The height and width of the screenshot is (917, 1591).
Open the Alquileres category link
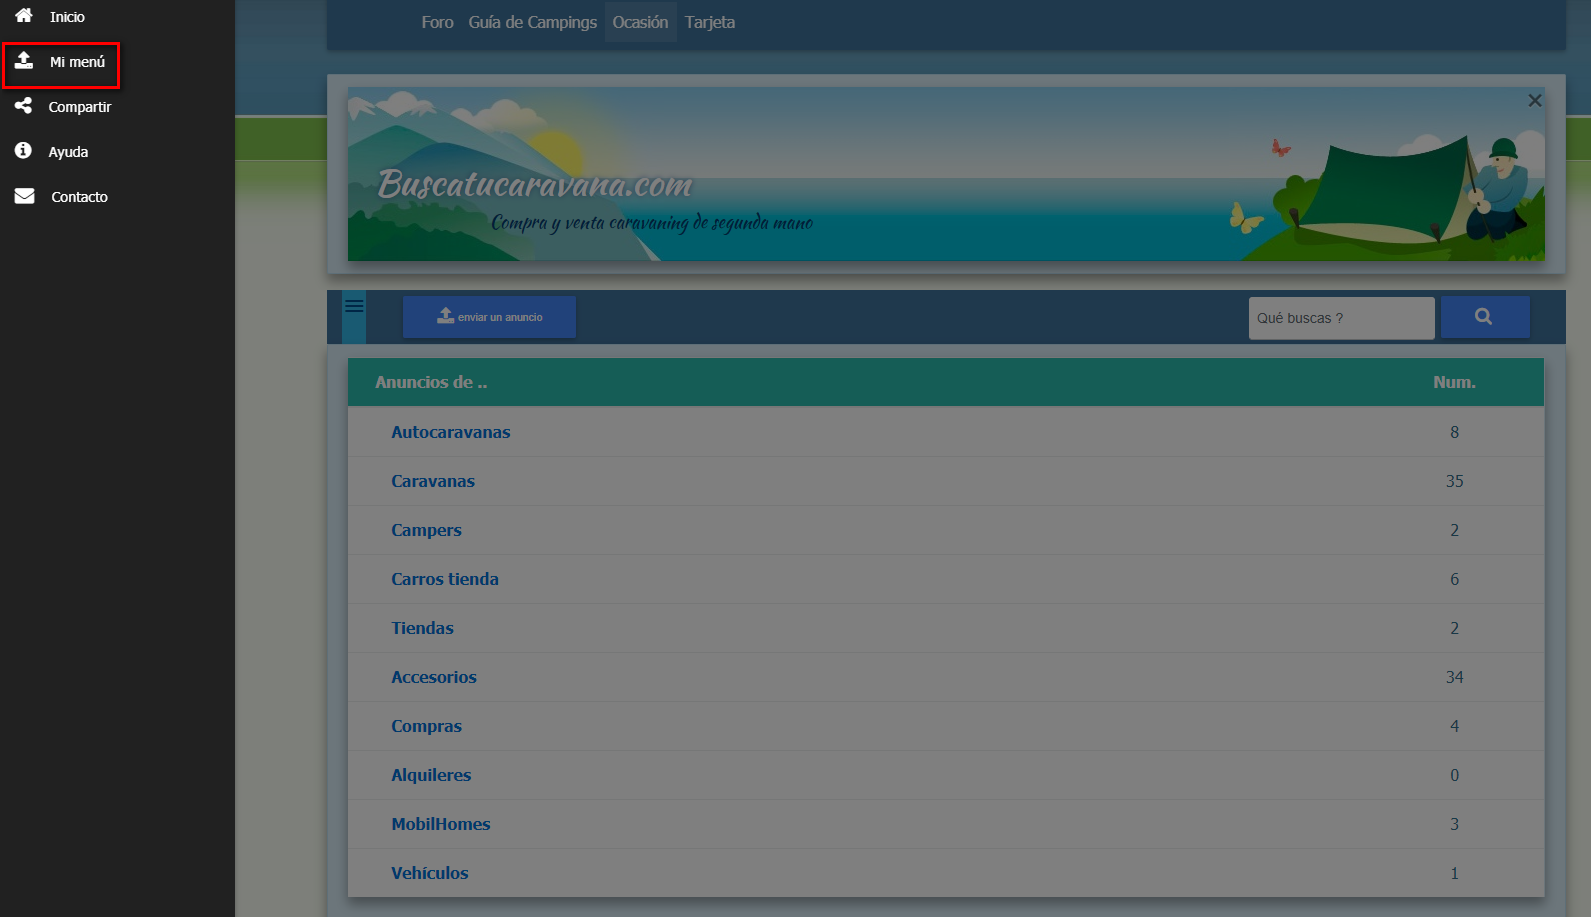(430, 775)
